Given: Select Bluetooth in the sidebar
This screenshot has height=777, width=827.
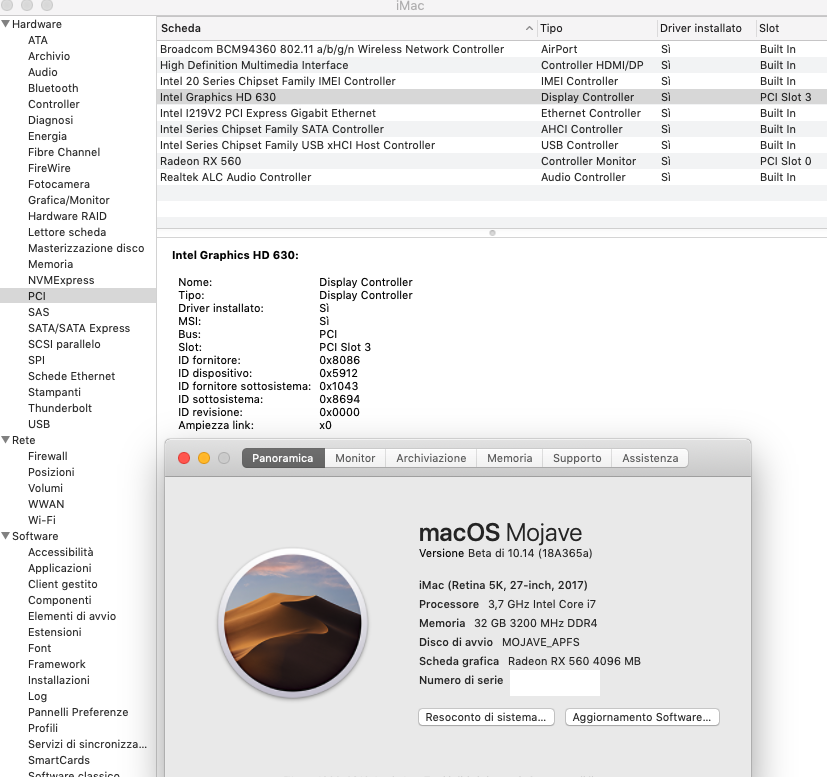Looking at the screenshot, I should pos(53,88).
